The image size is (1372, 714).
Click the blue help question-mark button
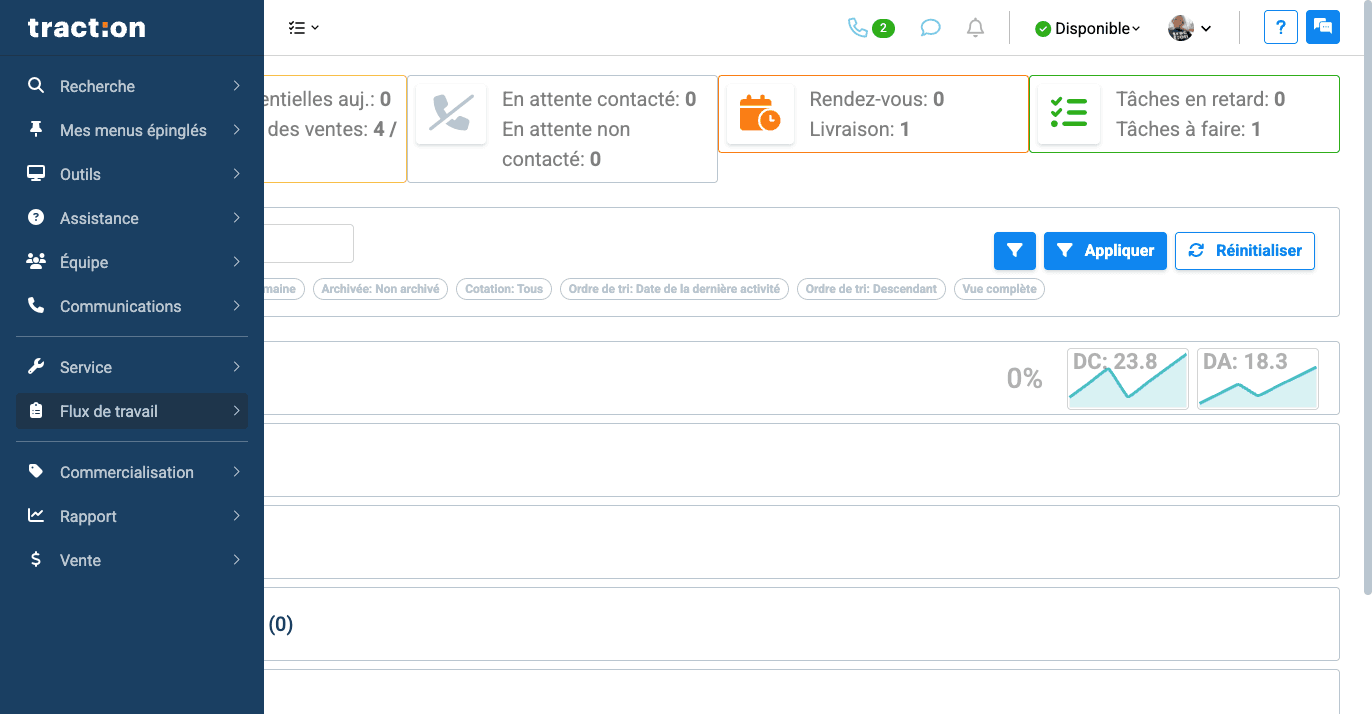tap(1280, 28)
